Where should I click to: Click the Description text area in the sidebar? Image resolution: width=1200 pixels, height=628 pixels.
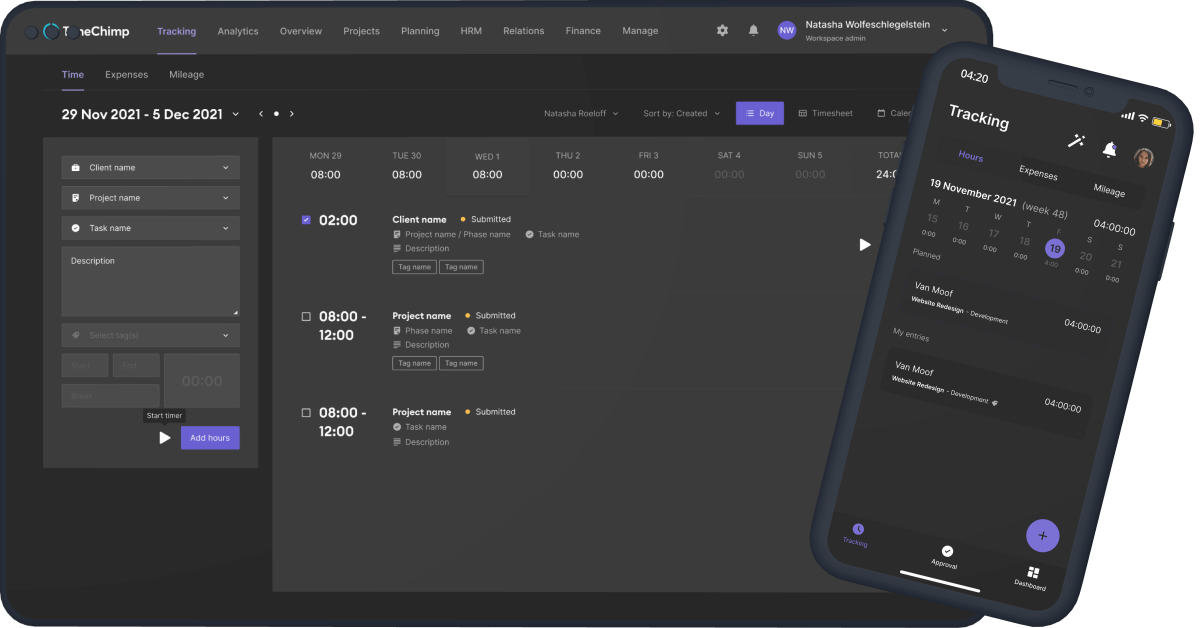coord(150,280)
